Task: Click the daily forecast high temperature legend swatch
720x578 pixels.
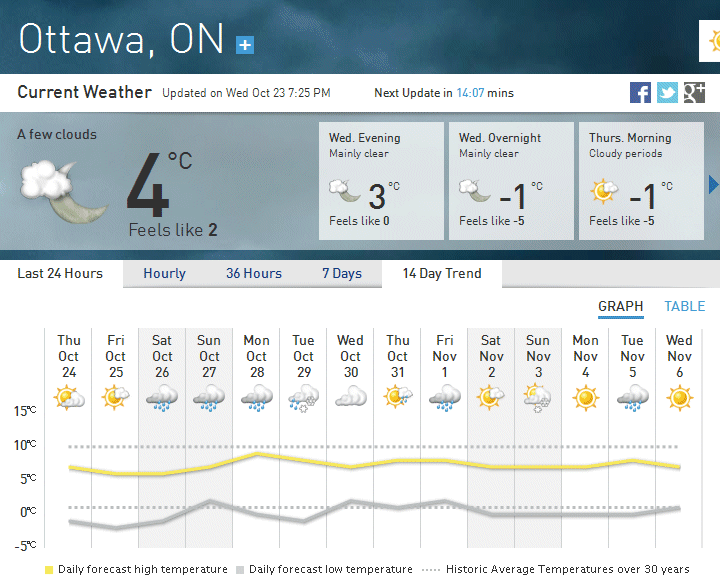Action: click(49, 570)
